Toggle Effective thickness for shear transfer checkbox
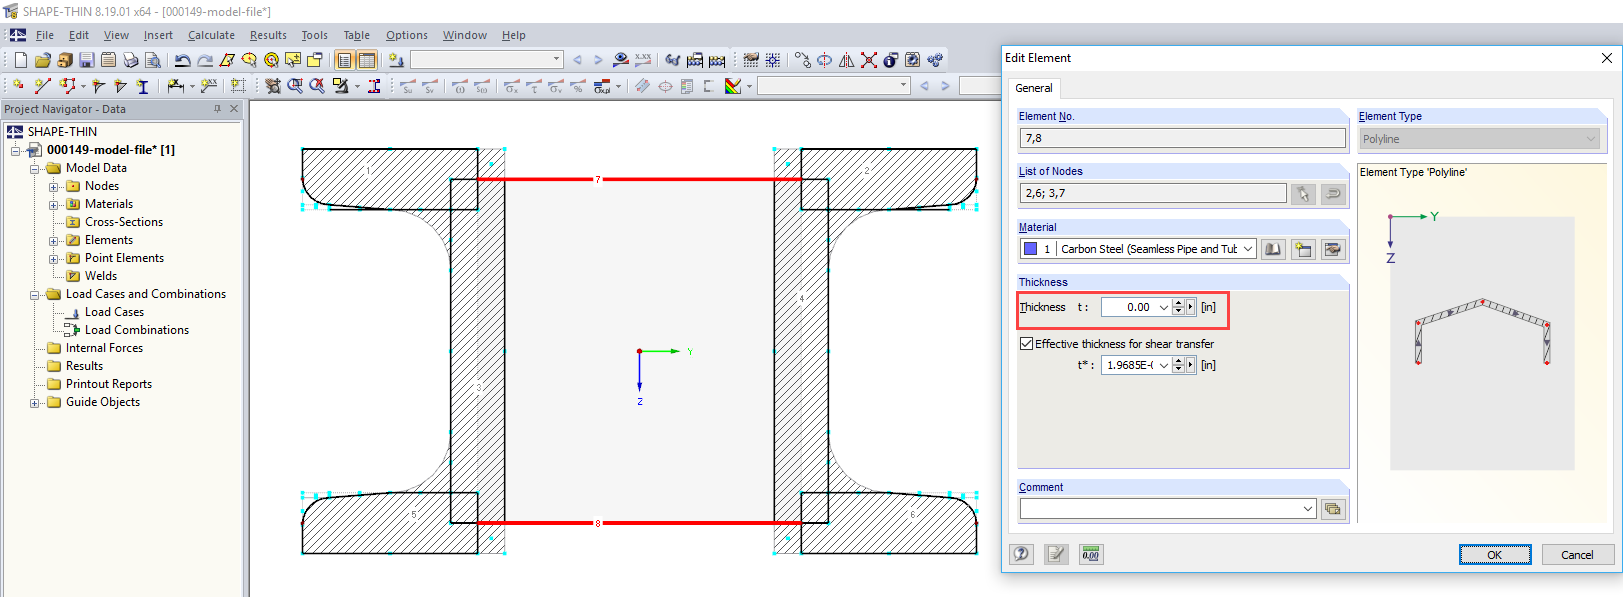 [x=1026, y=343]
